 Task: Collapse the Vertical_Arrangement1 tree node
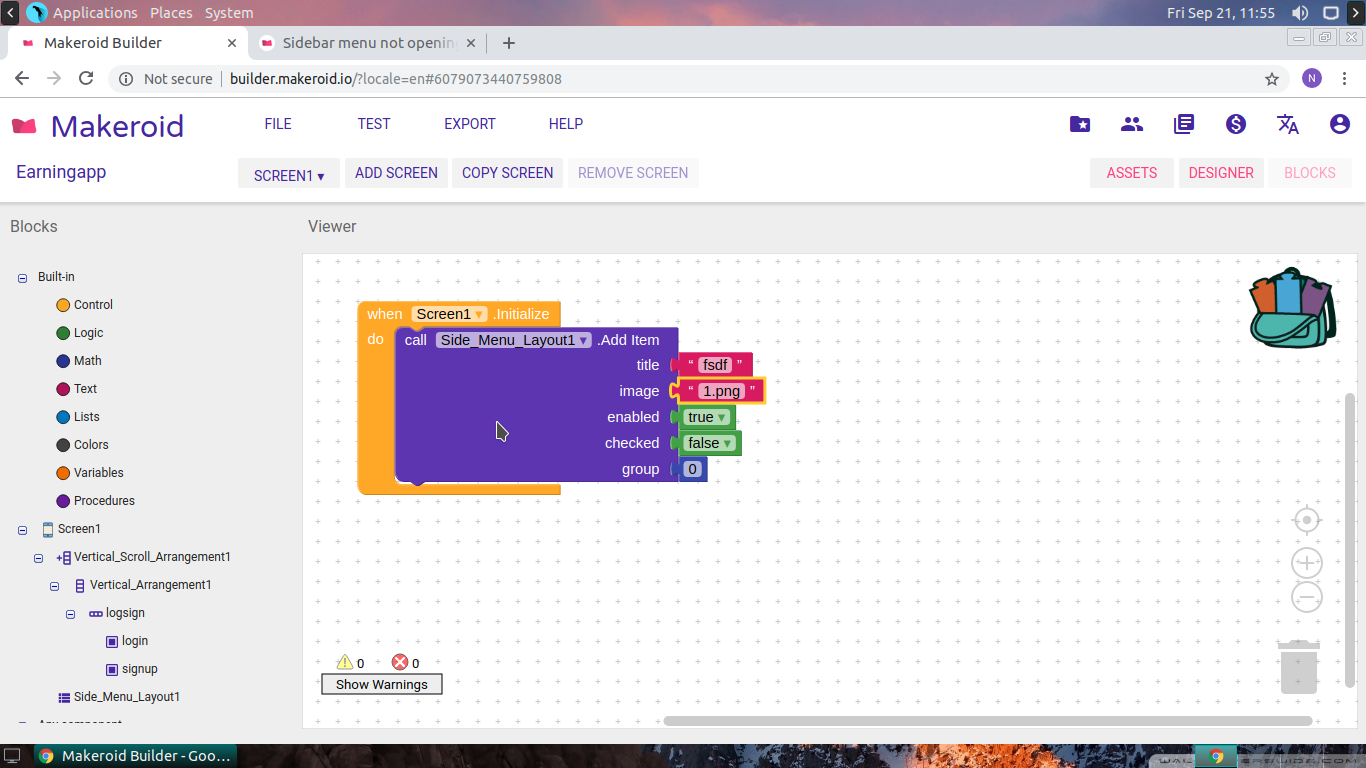pyautogui.click(x=54, y=586)
